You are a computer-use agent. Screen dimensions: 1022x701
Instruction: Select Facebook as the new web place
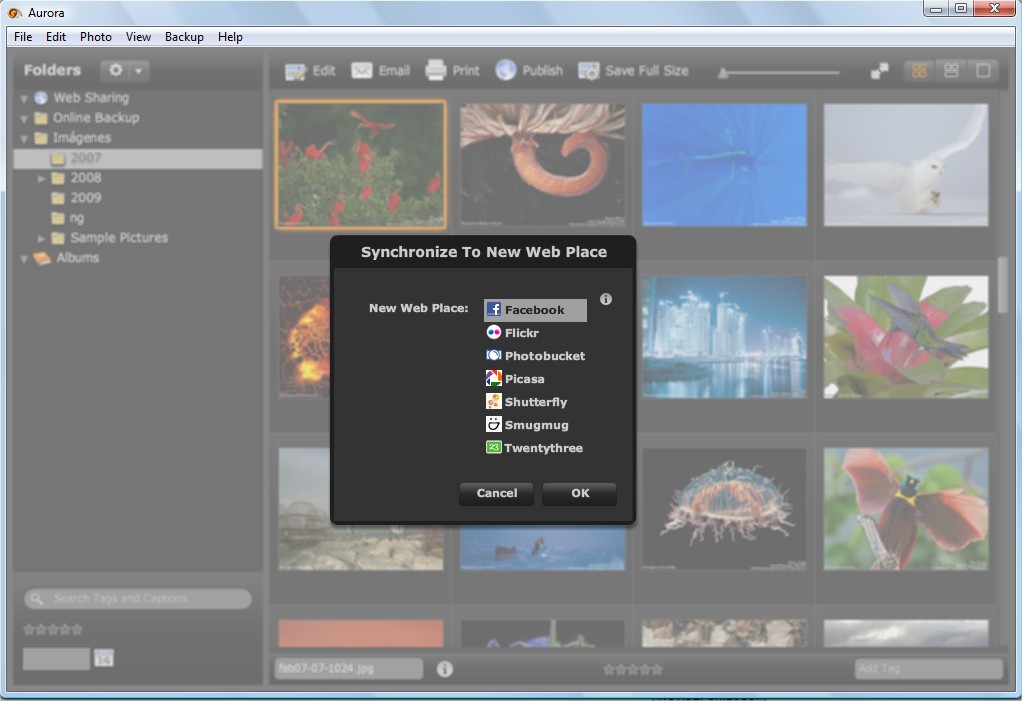535,310
